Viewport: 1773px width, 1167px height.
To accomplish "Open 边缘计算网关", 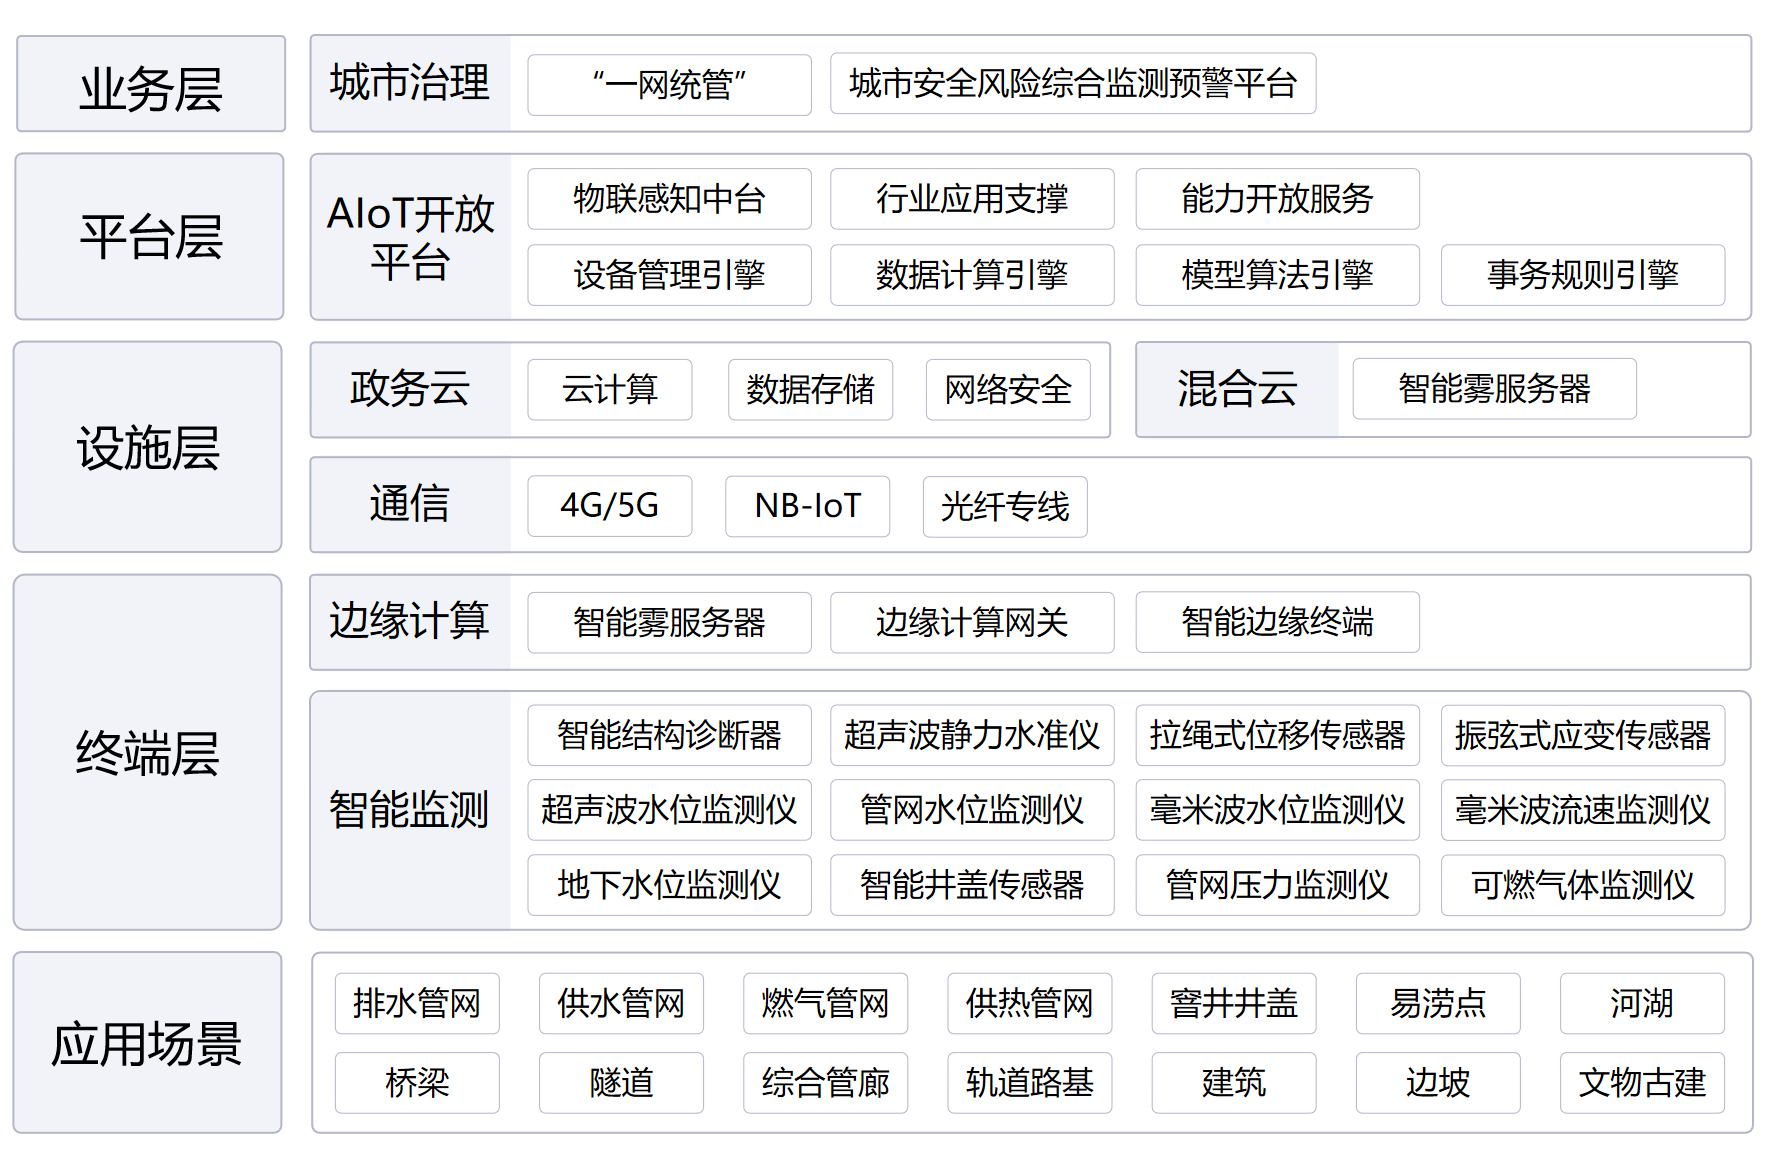I will pyautogui.click(x=972, y=622).
